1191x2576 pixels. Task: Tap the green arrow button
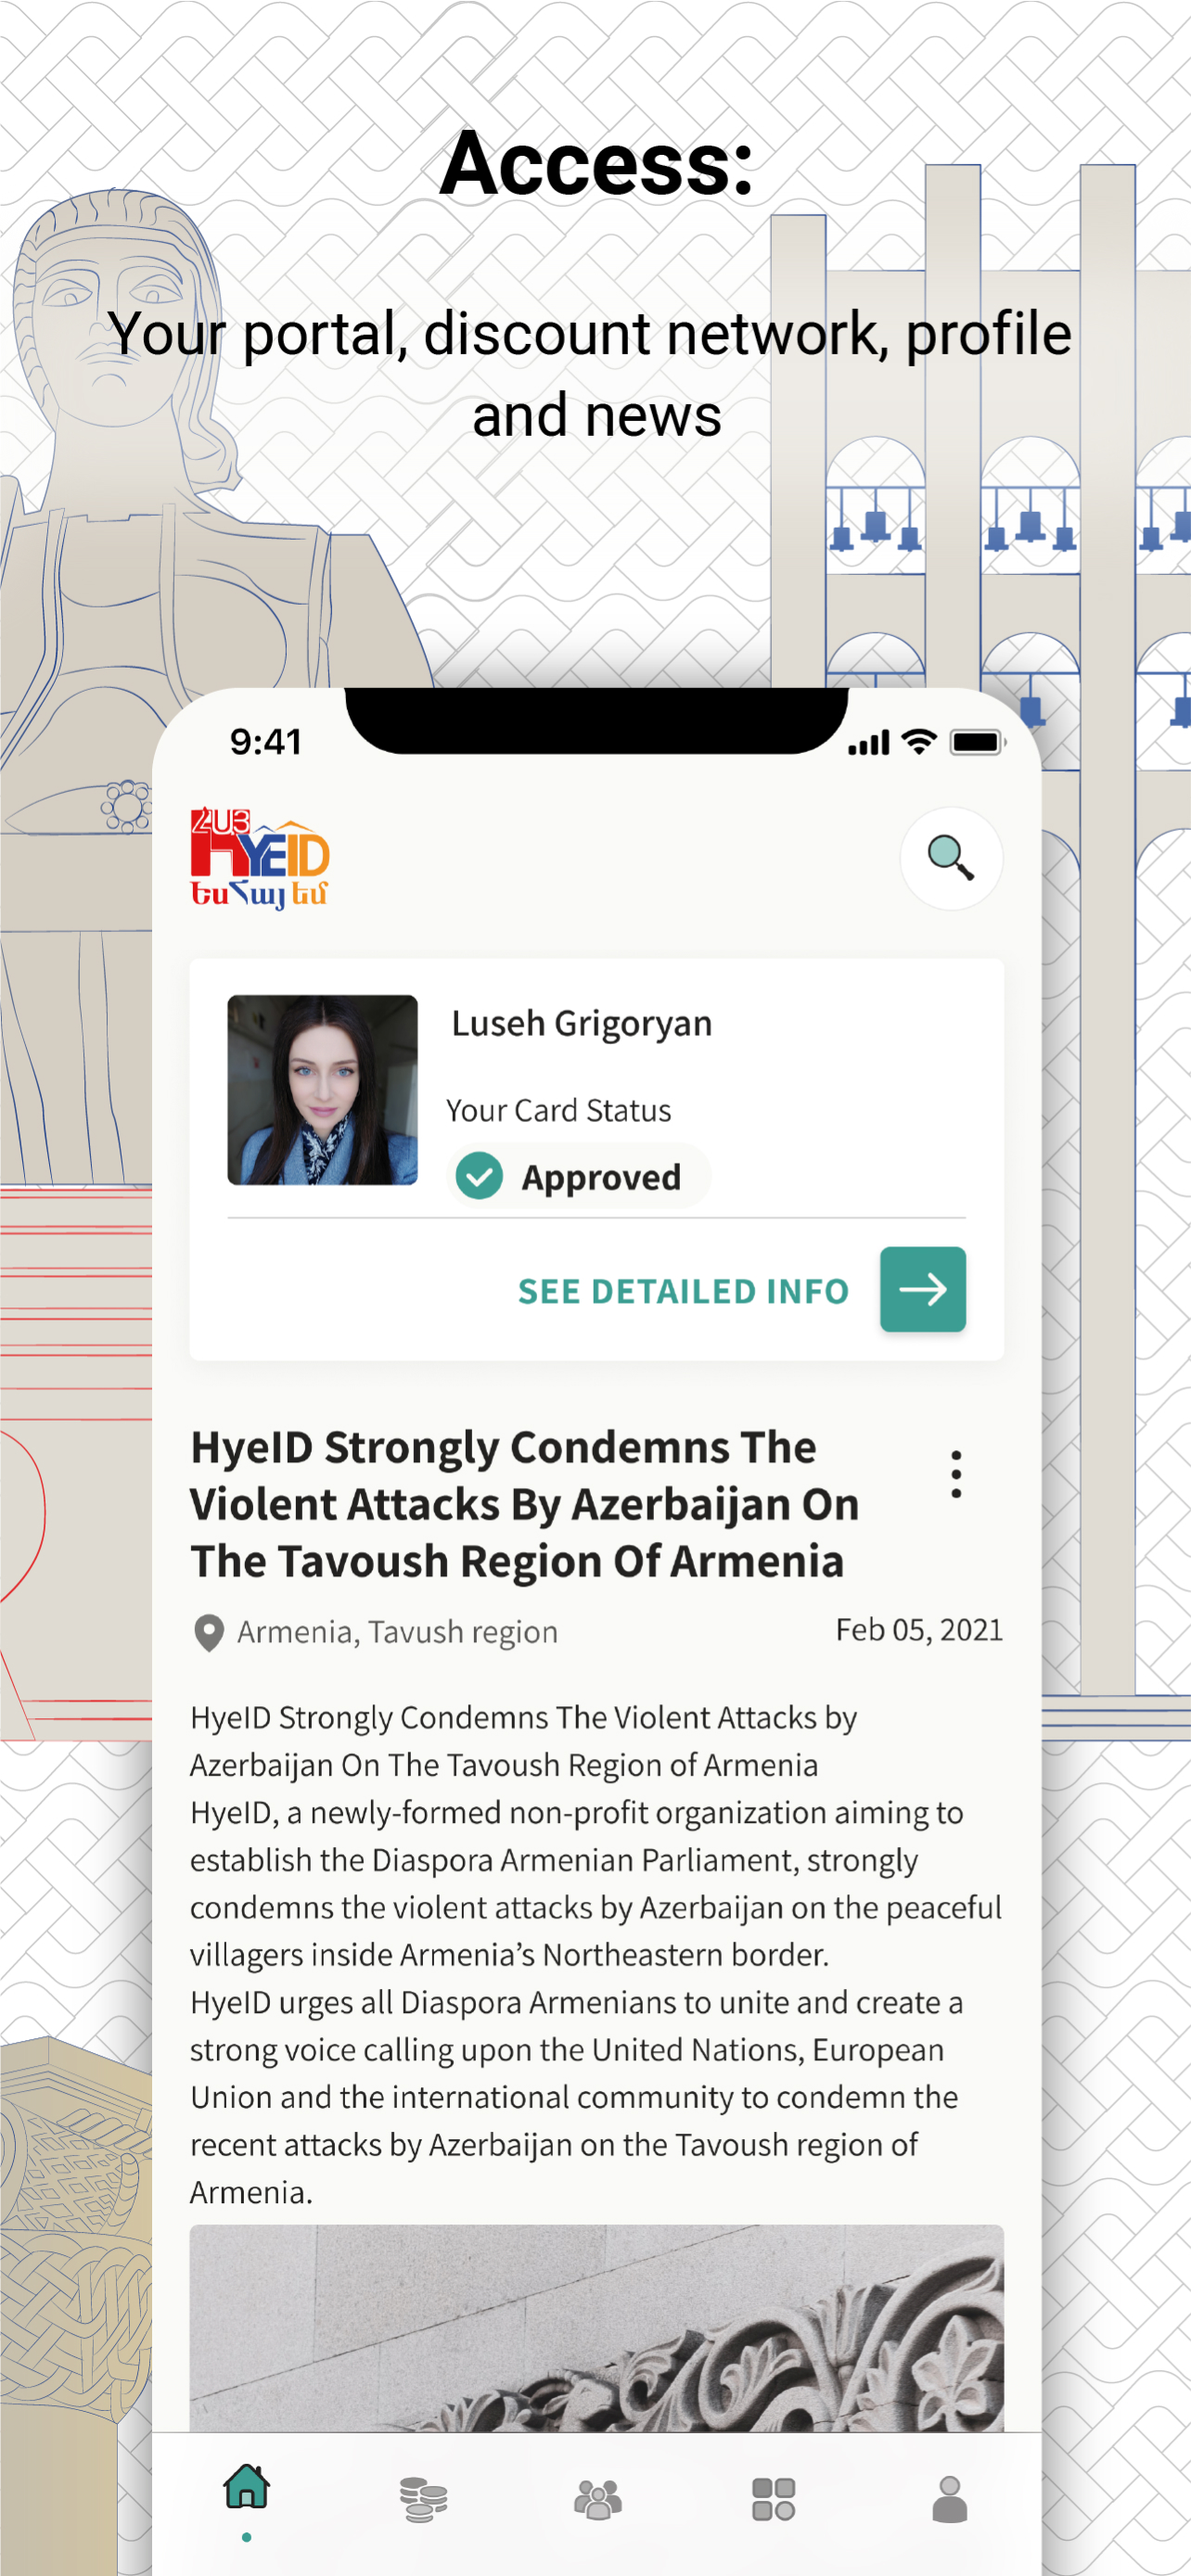[922, 1289]
